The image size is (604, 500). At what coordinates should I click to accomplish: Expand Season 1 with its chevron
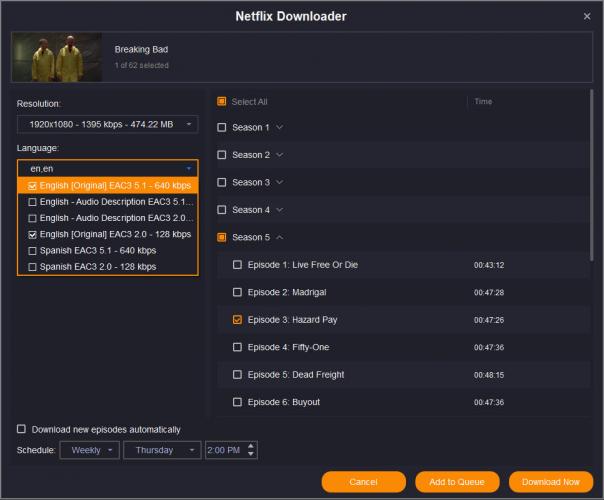280,127
